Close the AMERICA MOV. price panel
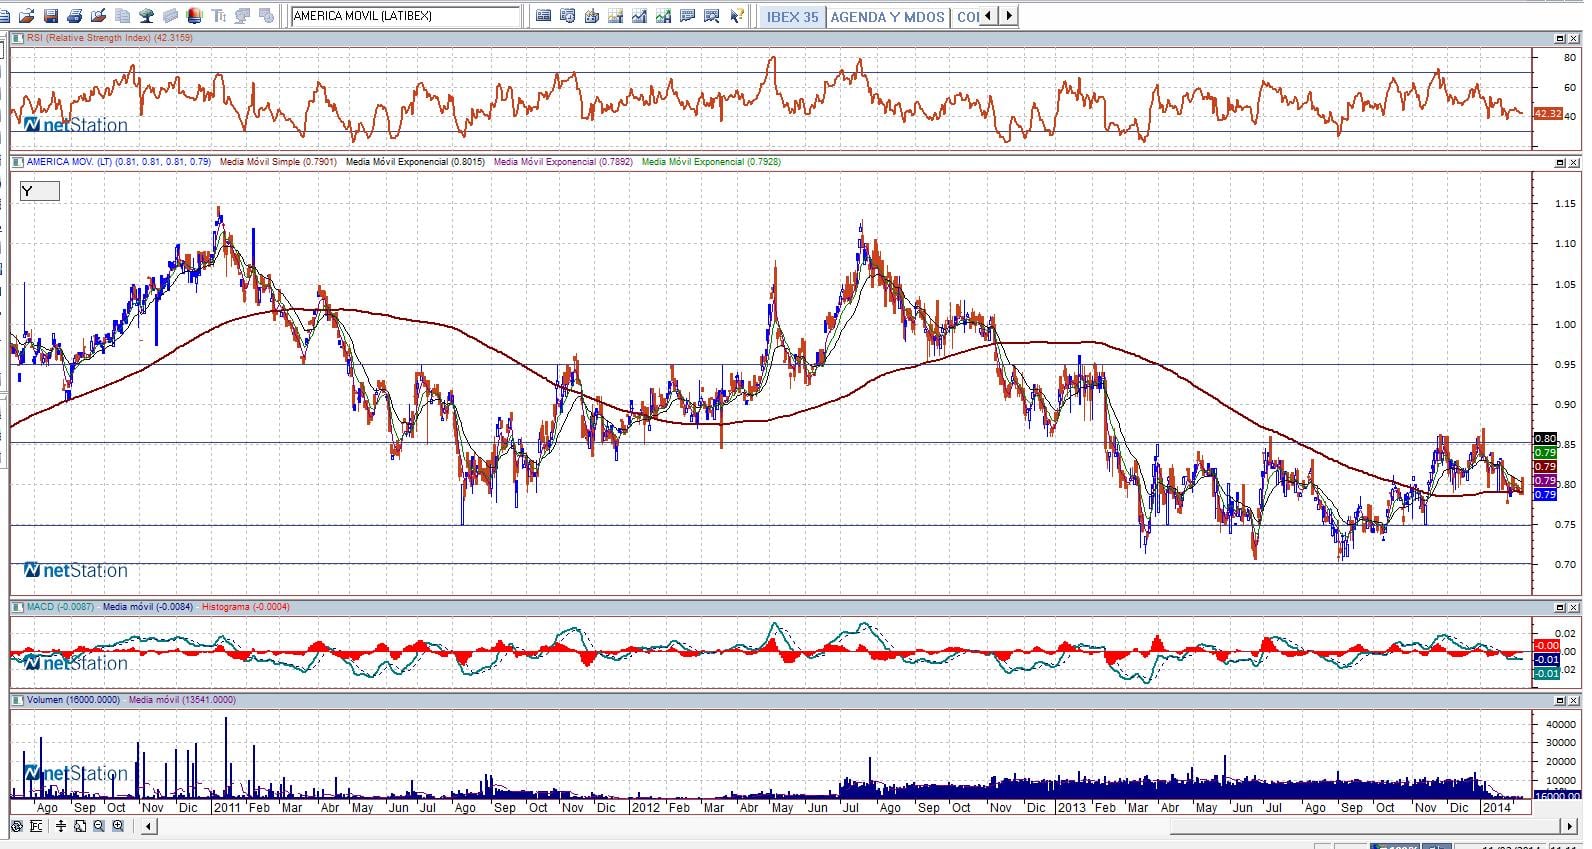The image size is (1592, 849). click(x=1574, y=162)
